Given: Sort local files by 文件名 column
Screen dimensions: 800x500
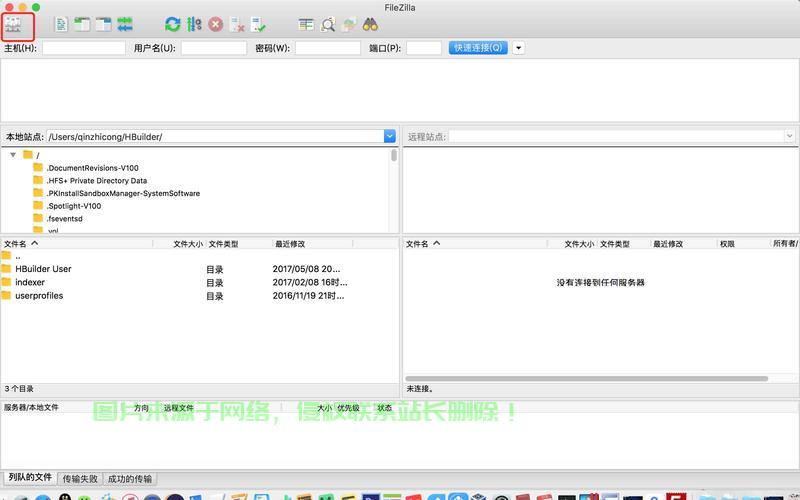Looking at the screenshot, I should click(77, 244).
